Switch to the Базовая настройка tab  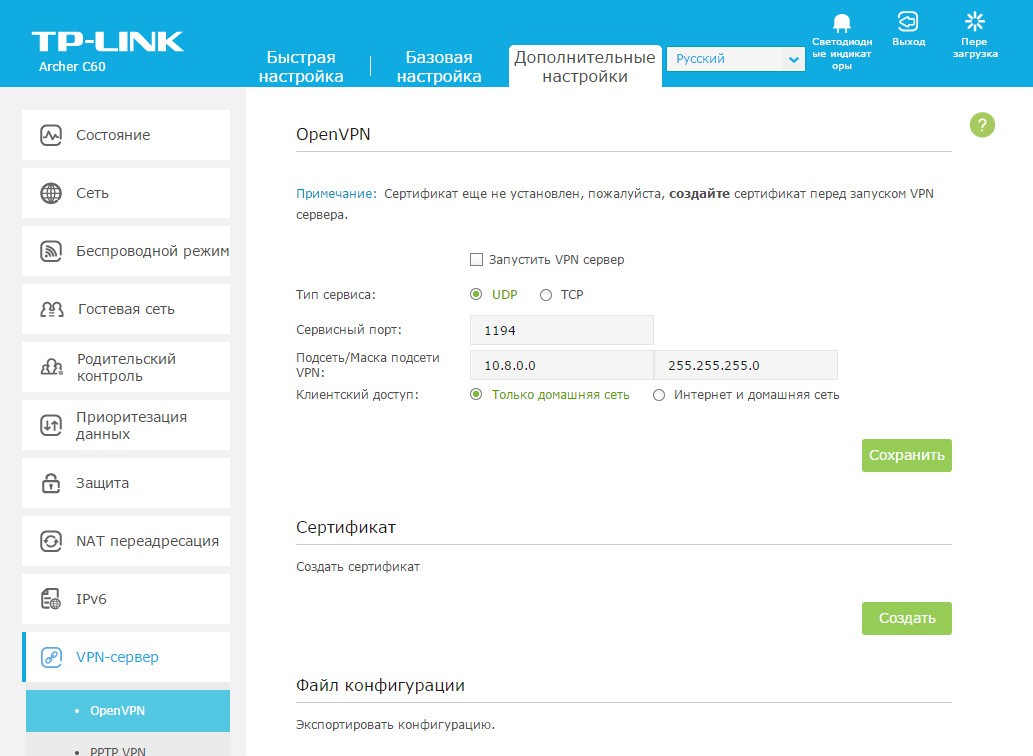439,67
